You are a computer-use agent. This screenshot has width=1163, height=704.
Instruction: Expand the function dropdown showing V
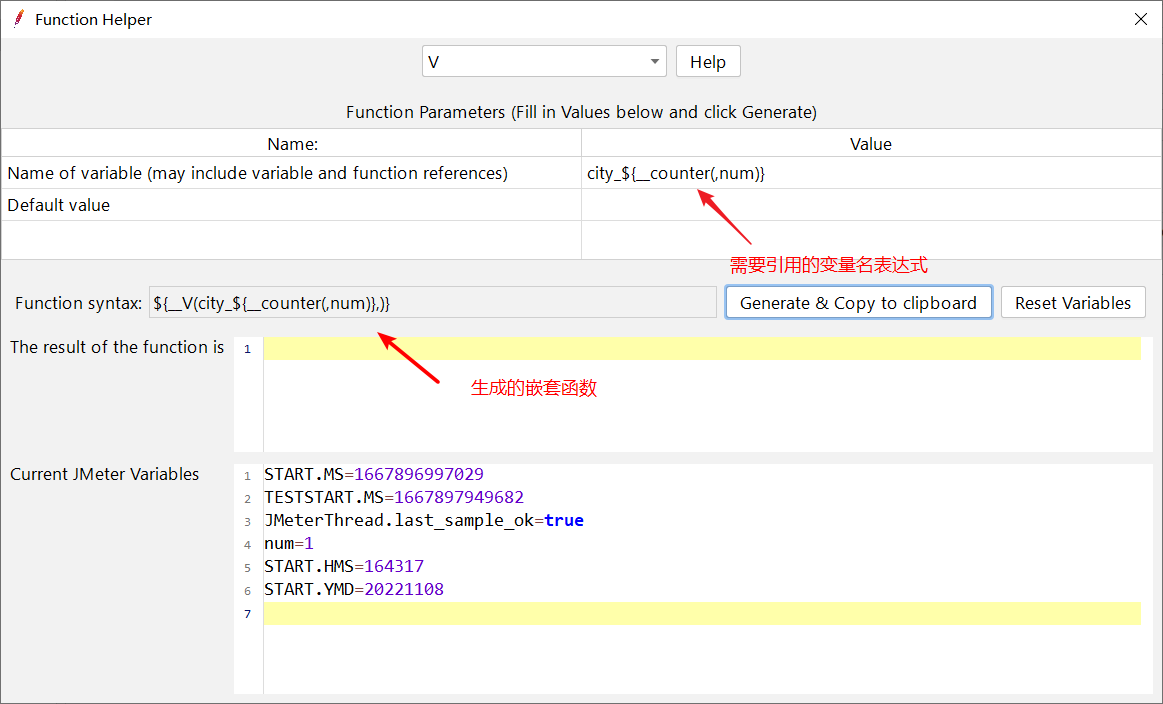pos(655,62)
